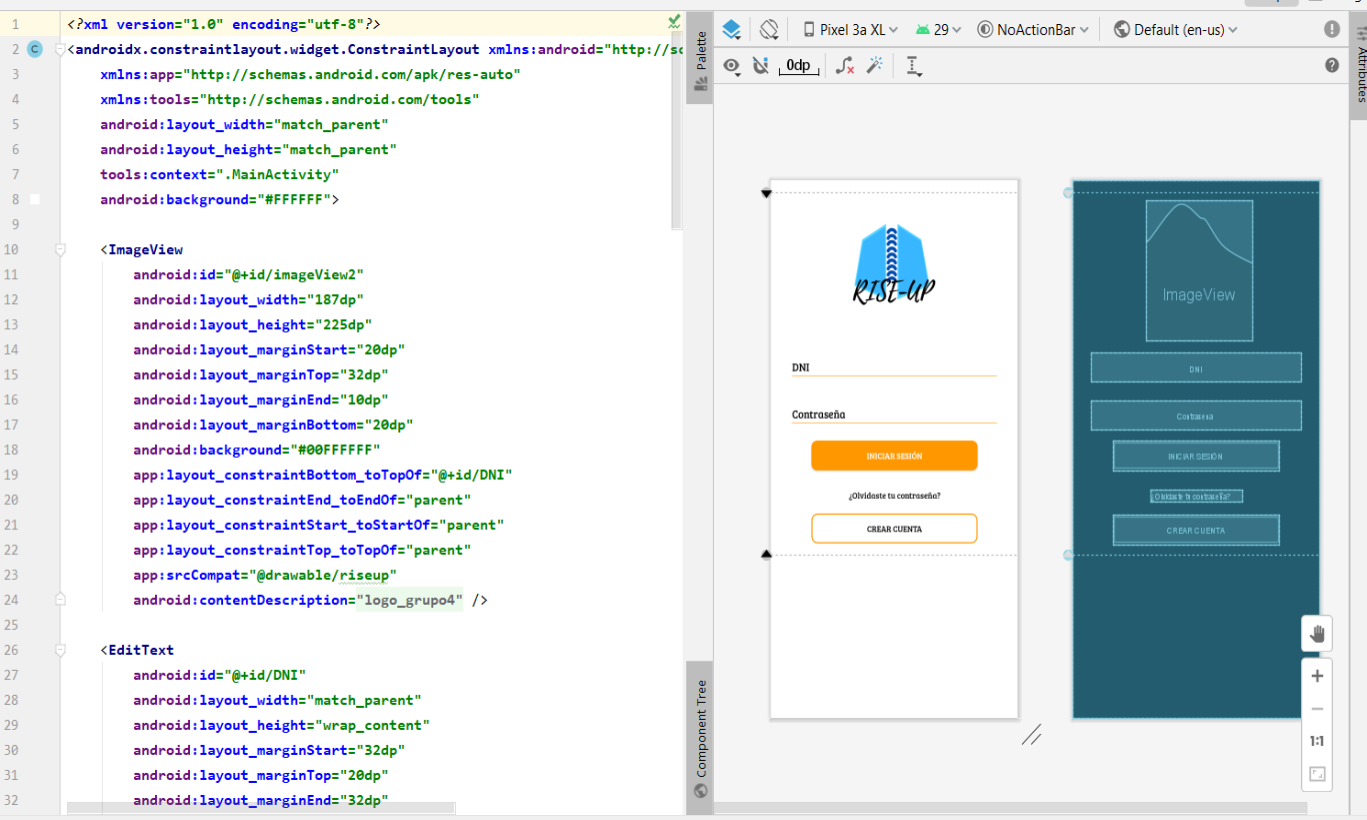Click the editor horizontal scrollbar
This screenshot has width=1367, height=820.
(x=260, y=807)
